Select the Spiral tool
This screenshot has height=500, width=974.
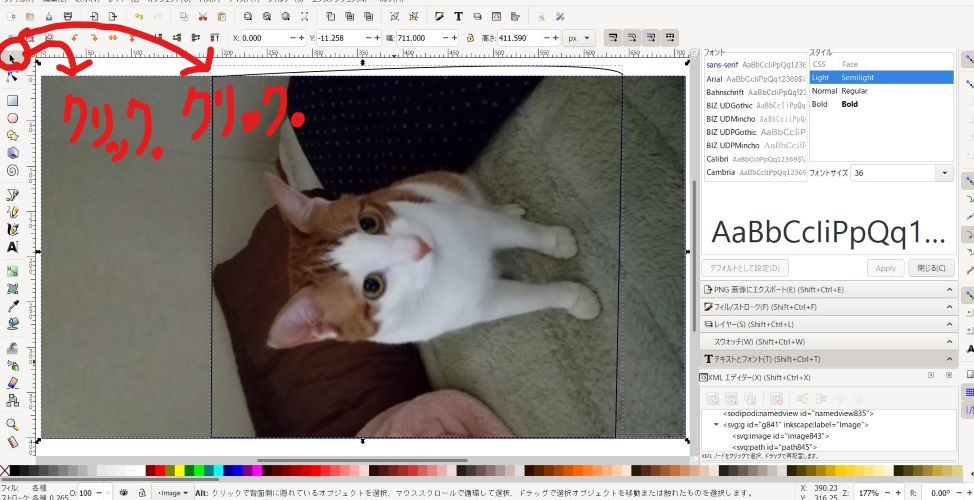12,170
